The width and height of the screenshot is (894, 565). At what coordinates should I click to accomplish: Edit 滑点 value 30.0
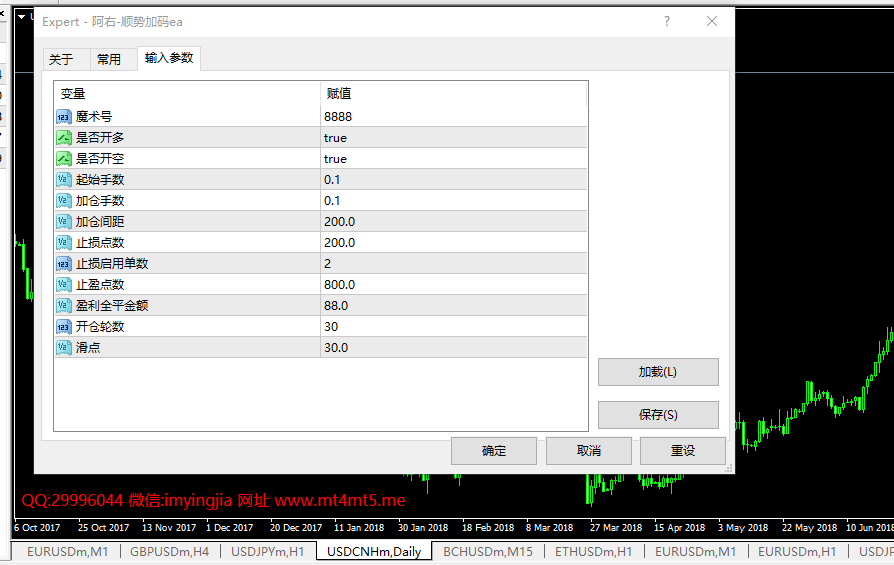pyautogui.click(x=454, y=348)
